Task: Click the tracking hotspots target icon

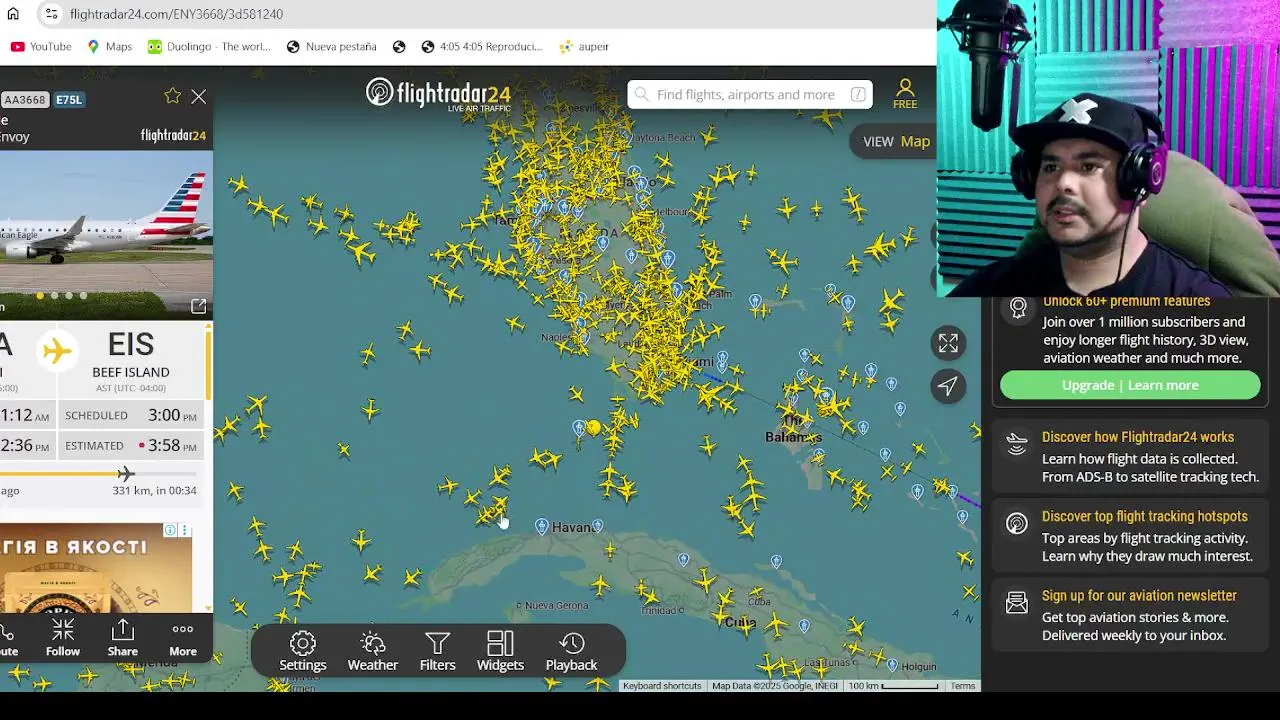Action: (1017, 523)
